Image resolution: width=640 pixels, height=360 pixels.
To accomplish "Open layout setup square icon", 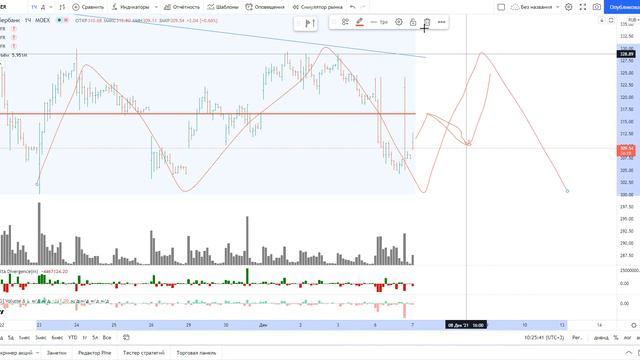I will 501,7.
